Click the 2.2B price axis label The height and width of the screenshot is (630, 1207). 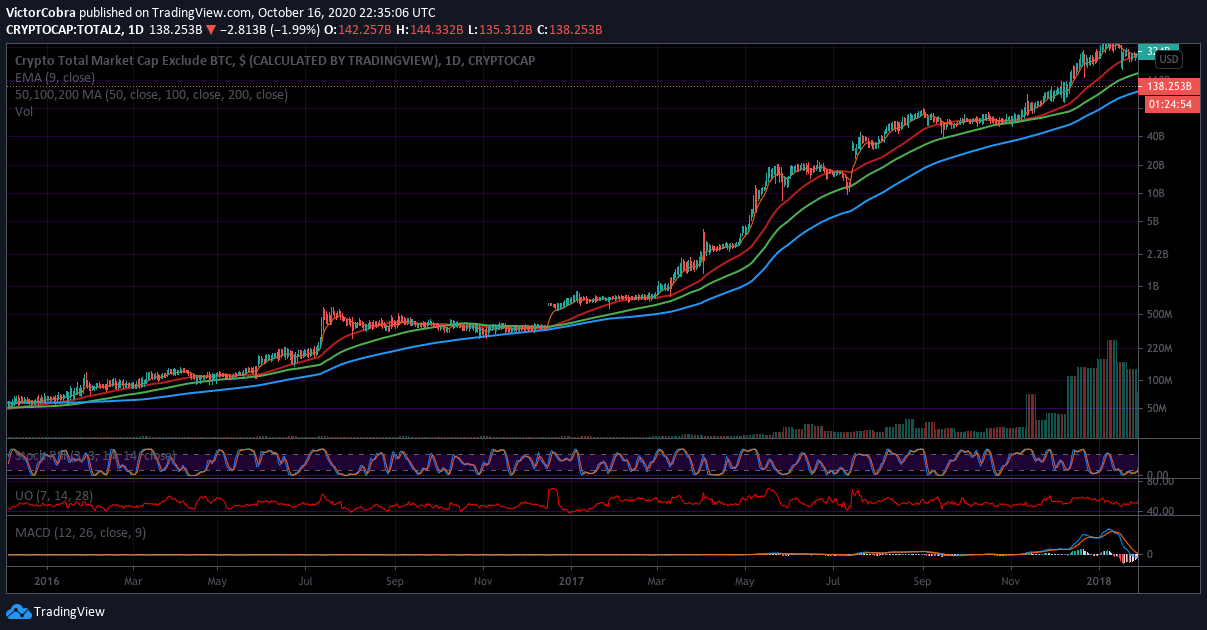[x=1159, y=255]
